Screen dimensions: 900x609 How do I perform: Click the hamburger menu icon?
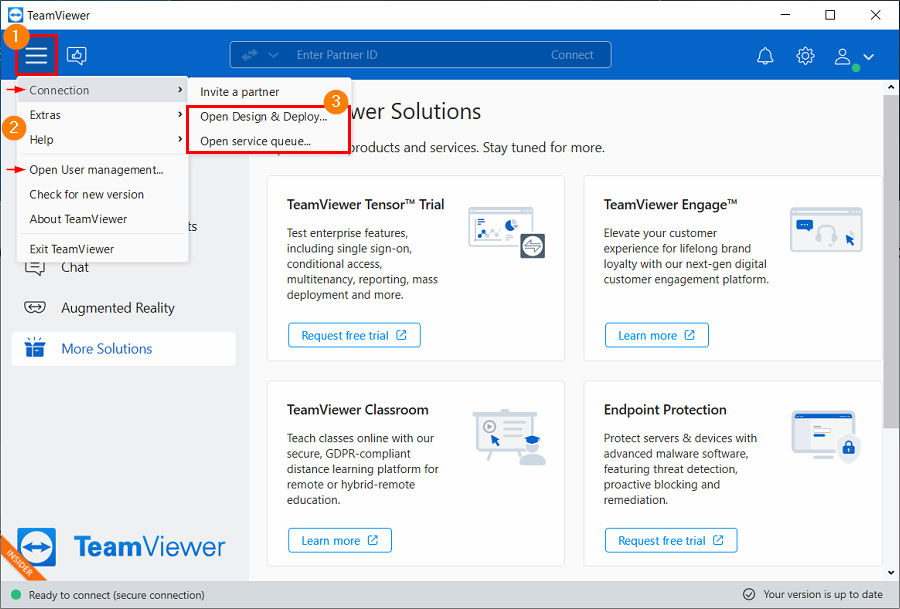coord(36,56)
